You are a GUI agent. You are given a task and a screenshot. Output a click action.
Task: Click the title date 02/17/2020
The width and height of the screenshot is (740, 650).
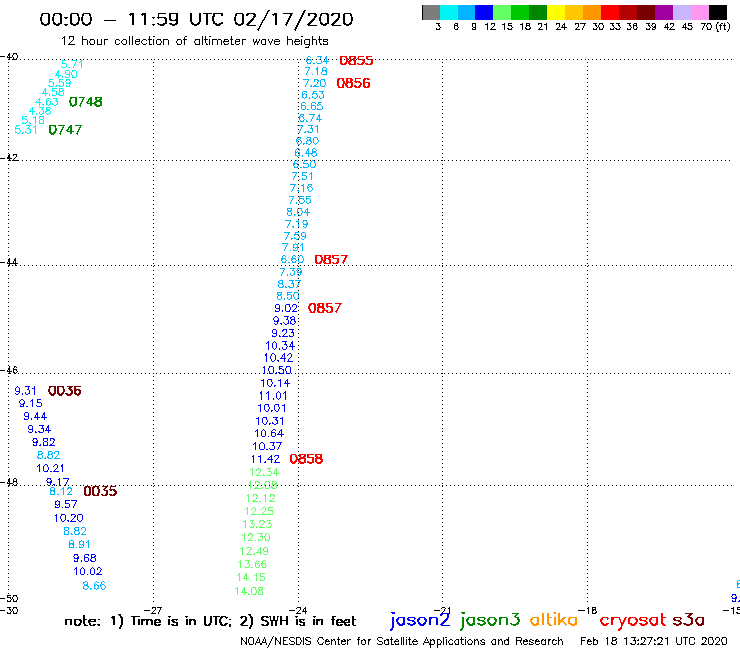click(x=293, y=20)
